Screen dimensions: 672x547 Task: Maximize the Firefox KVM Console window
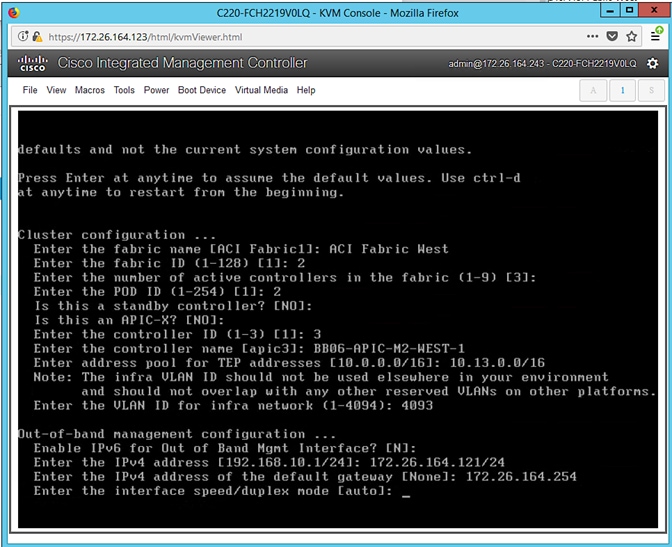629,10
